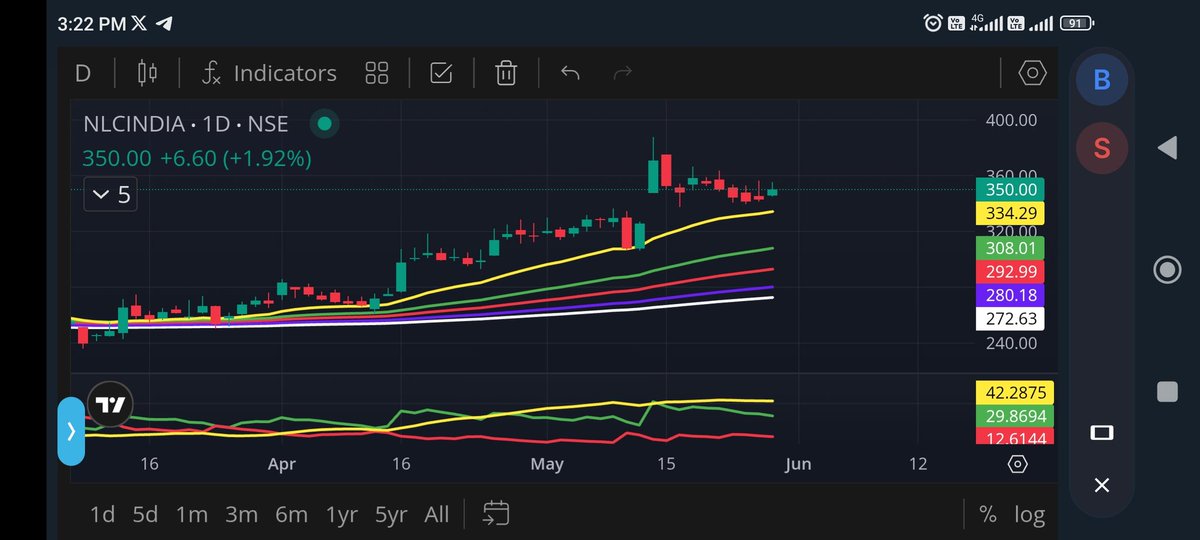Remove drawings with the trash icon

click(x=506, y=73)
